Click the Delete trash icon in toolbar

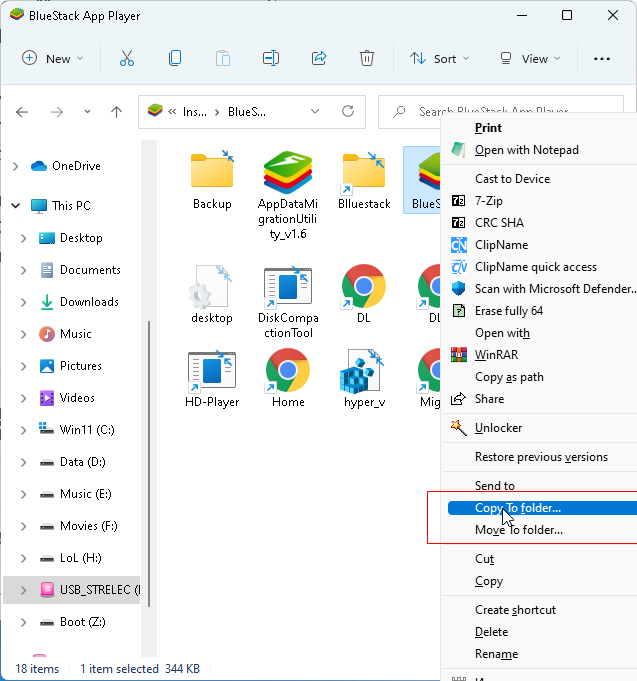[x=367, y=58]
